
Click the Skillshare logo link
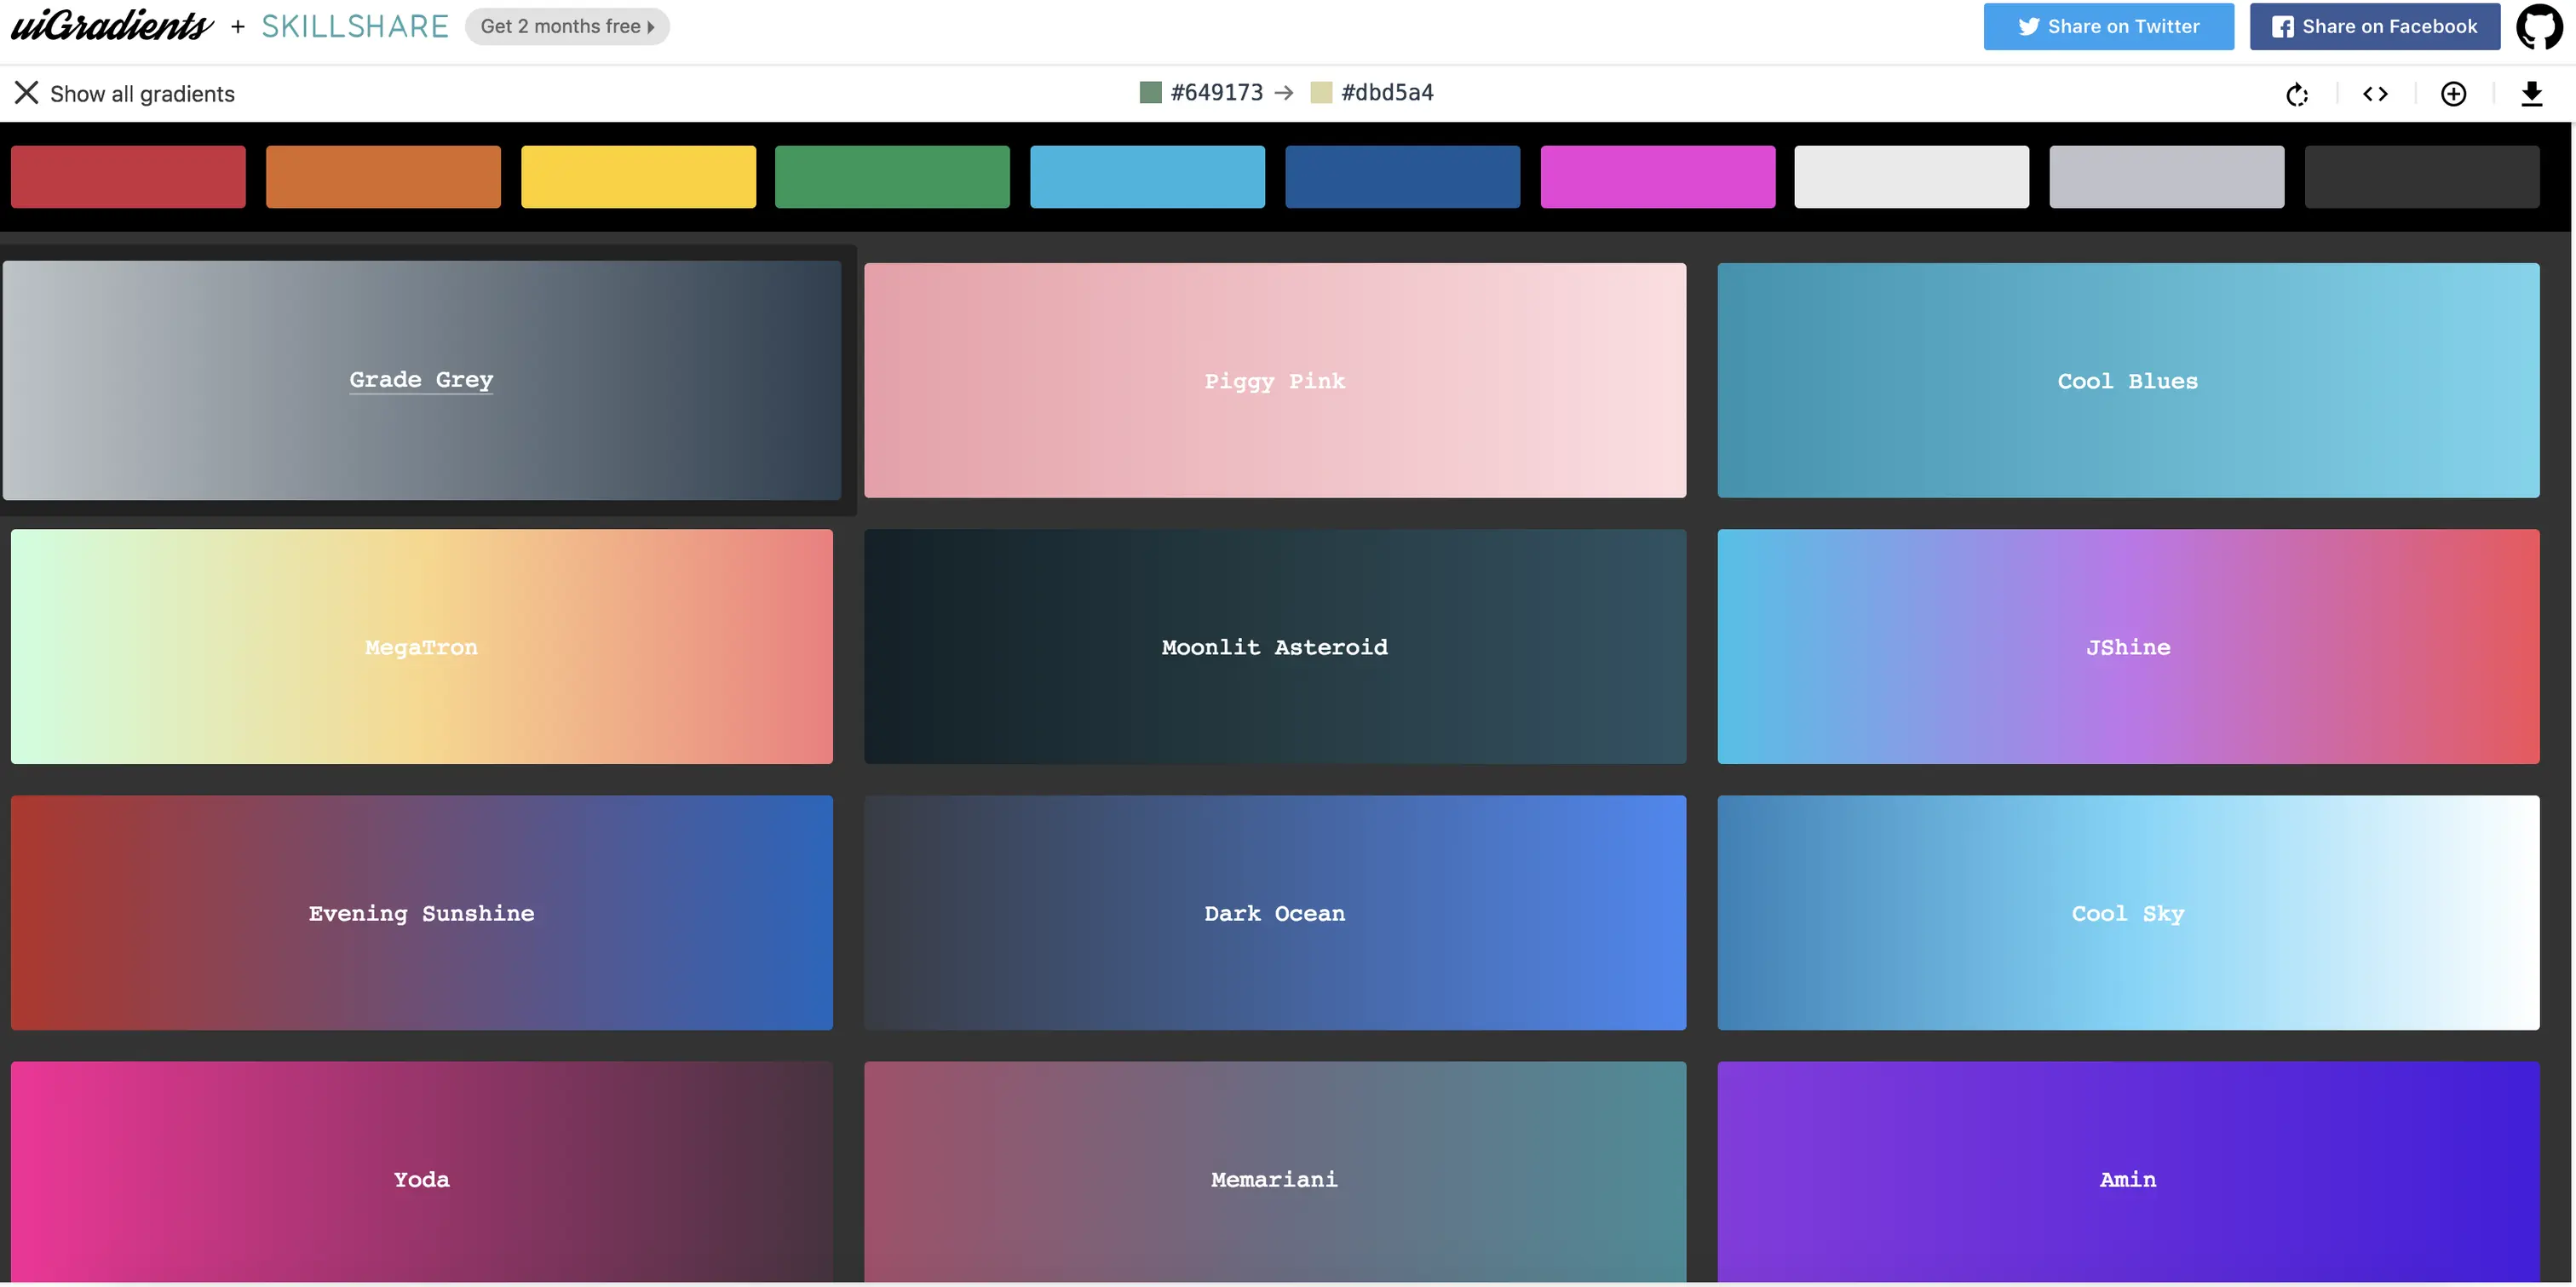355,26
